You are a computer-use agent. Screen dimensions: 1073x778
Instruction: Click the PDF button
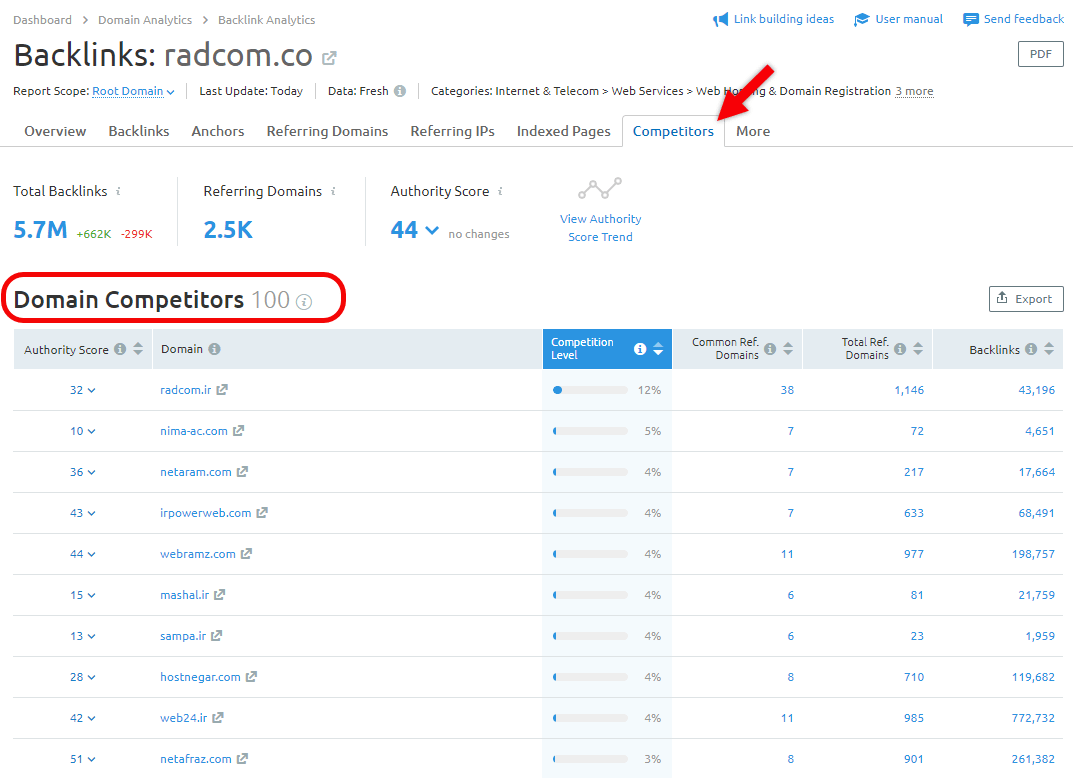1040,54
